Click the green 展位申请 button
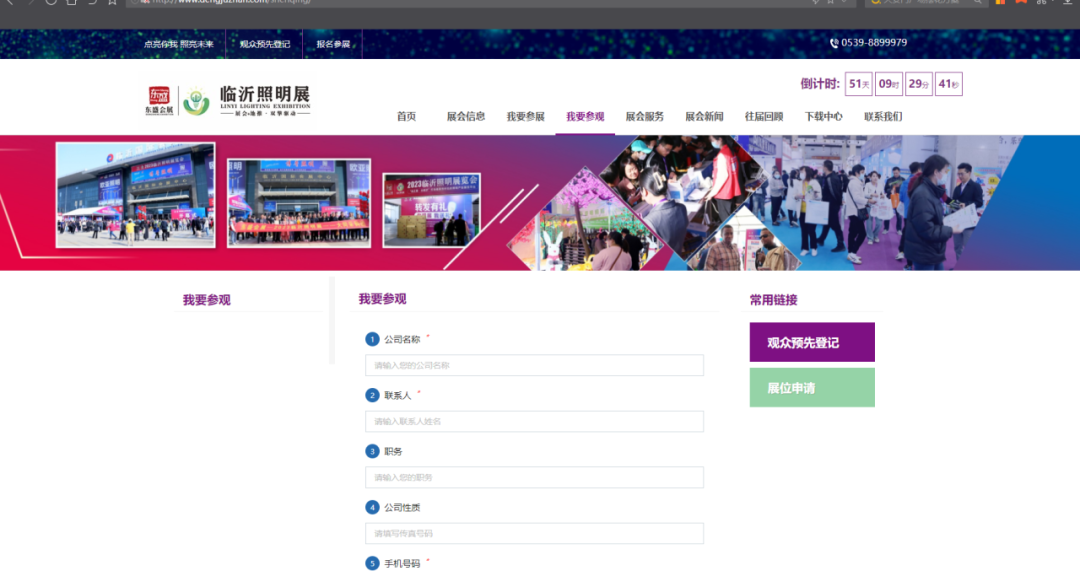 click(x=812, y=388)
